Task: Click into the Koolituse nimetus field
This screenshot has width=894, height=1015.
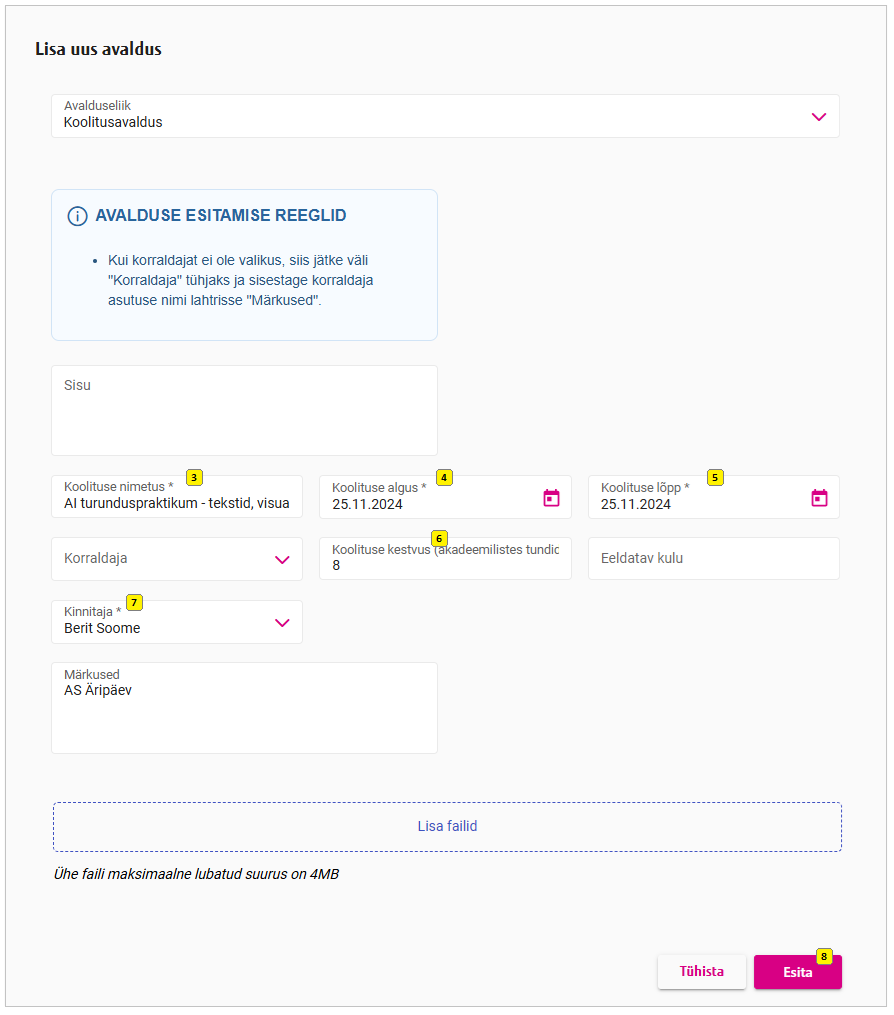Action: click(176, 503)
